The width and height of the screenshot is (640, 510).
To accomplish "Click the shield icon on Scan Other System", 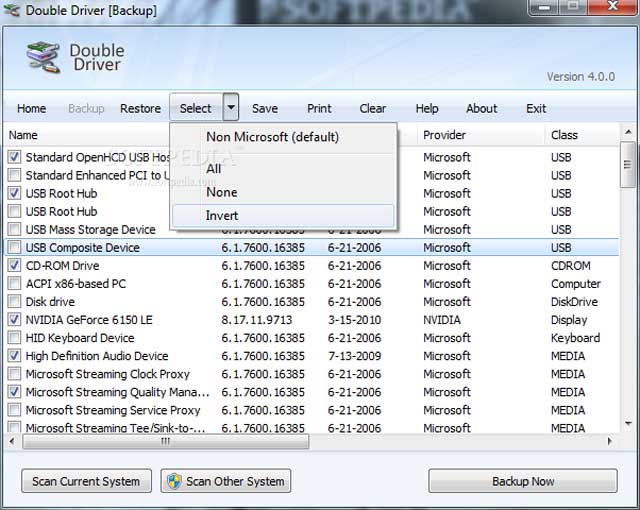I will click(x=174, y=481).
